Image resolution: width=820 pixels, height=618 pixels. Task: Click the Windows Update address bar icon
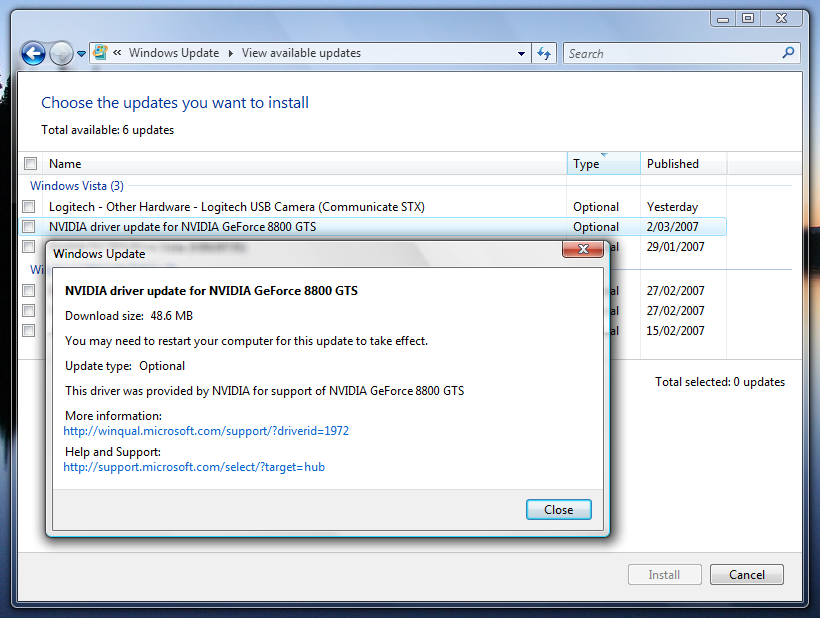point(100,53)
